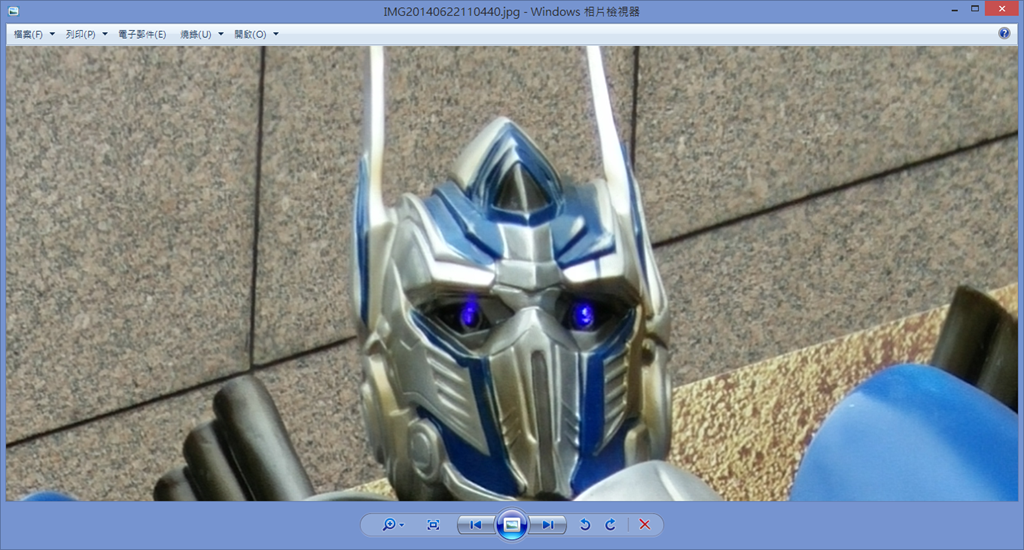Close the Photo Viewer window

pos(1002,8)
